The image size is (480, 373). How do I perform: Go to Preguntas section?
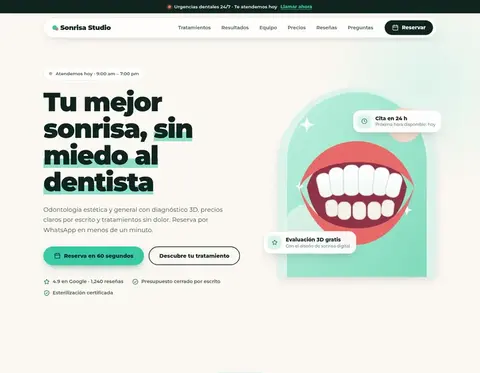click(360, 28)
